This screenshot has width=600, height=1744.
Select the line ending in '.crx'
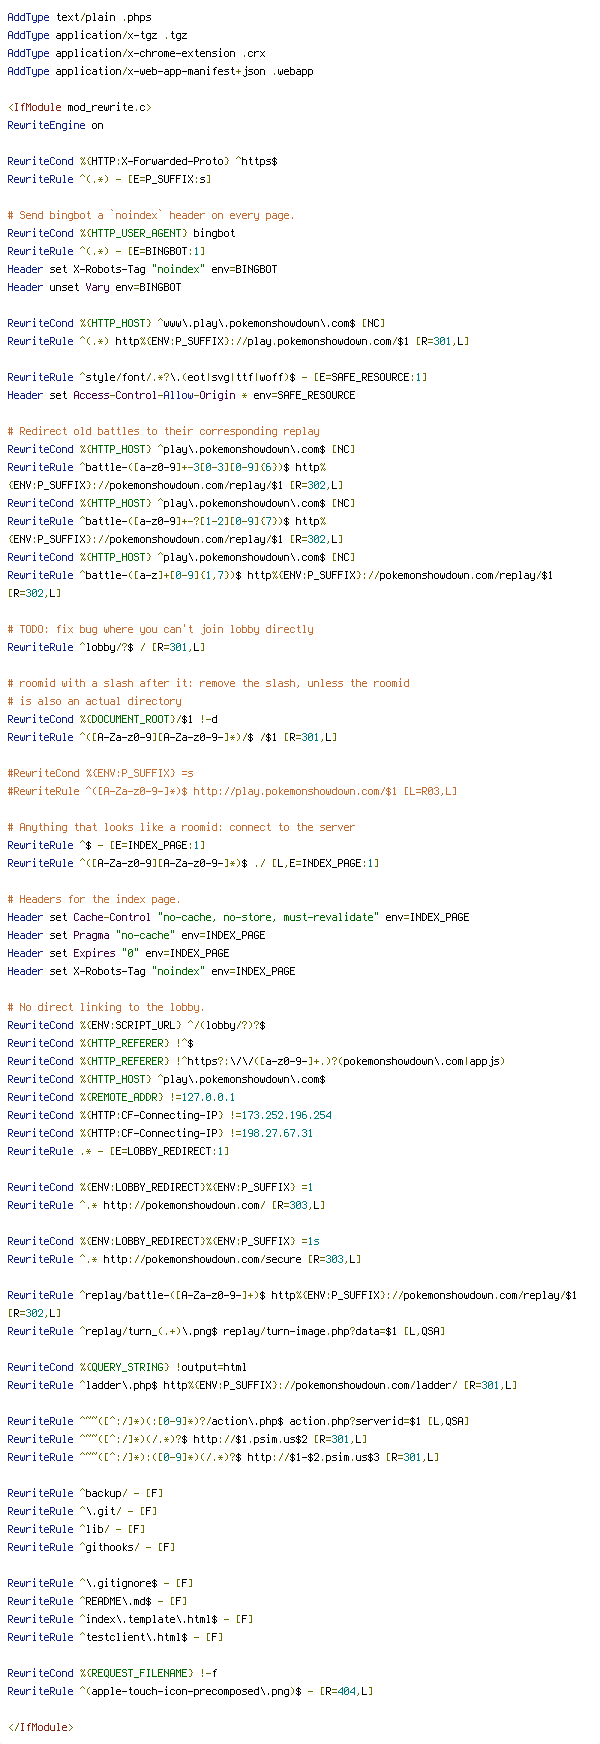point(136,54)
